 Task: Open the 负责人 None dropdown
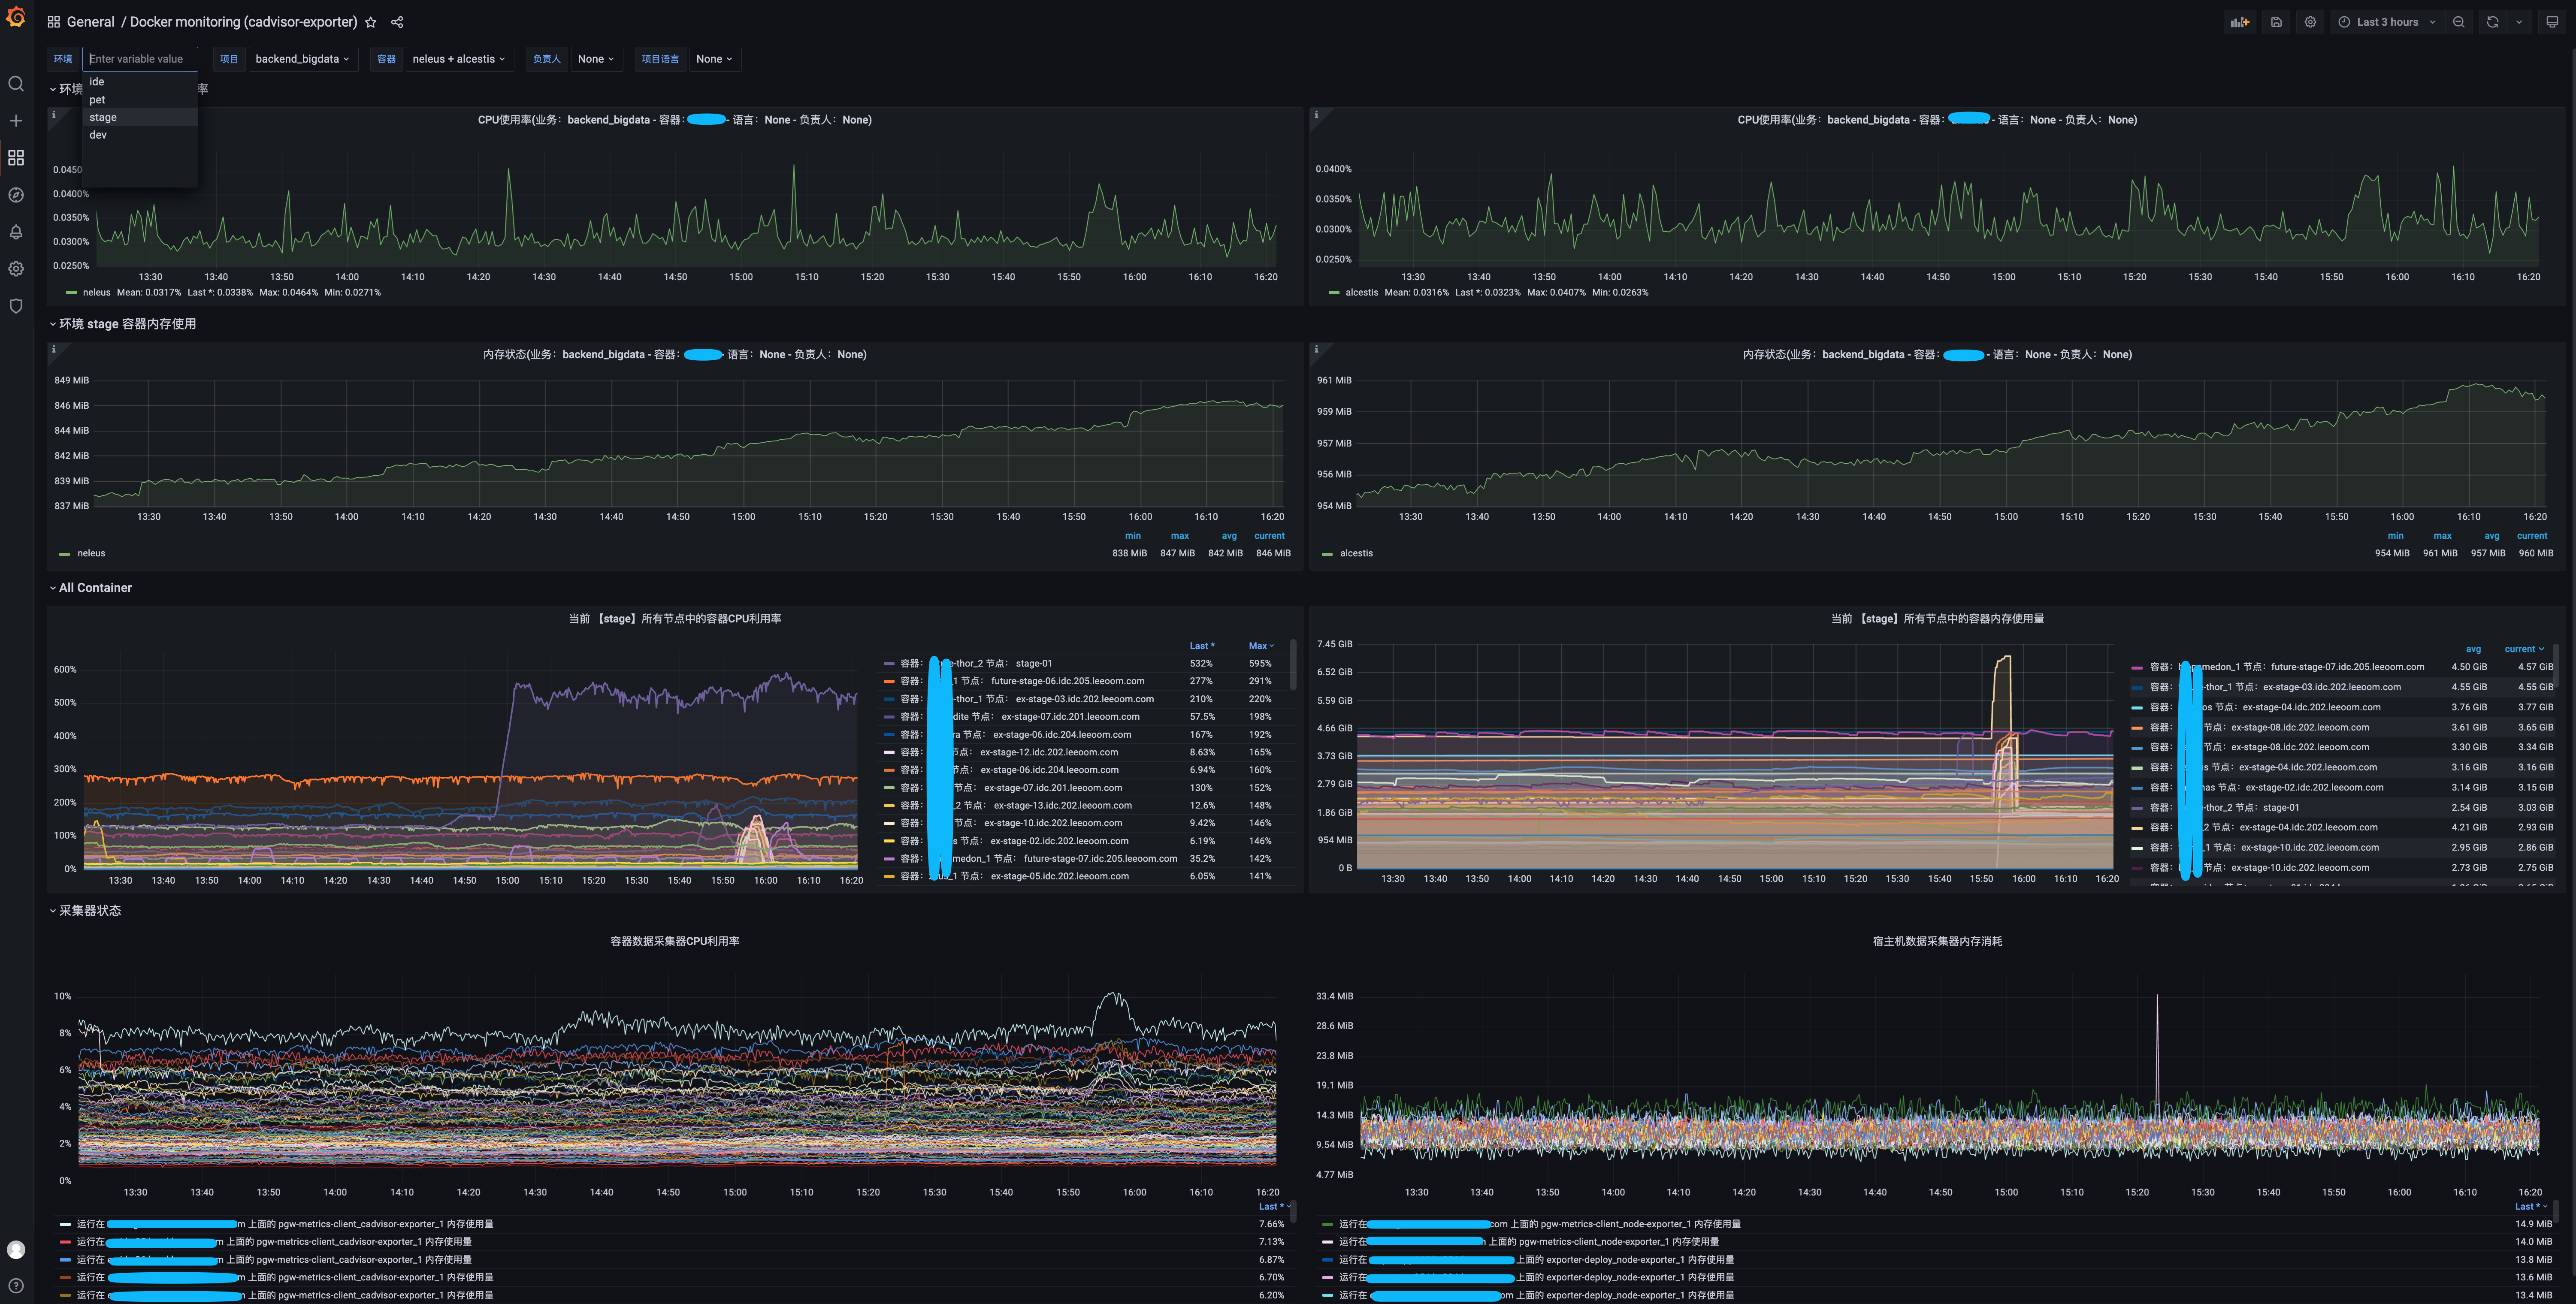pyautogui.click(x=596, y=59)
